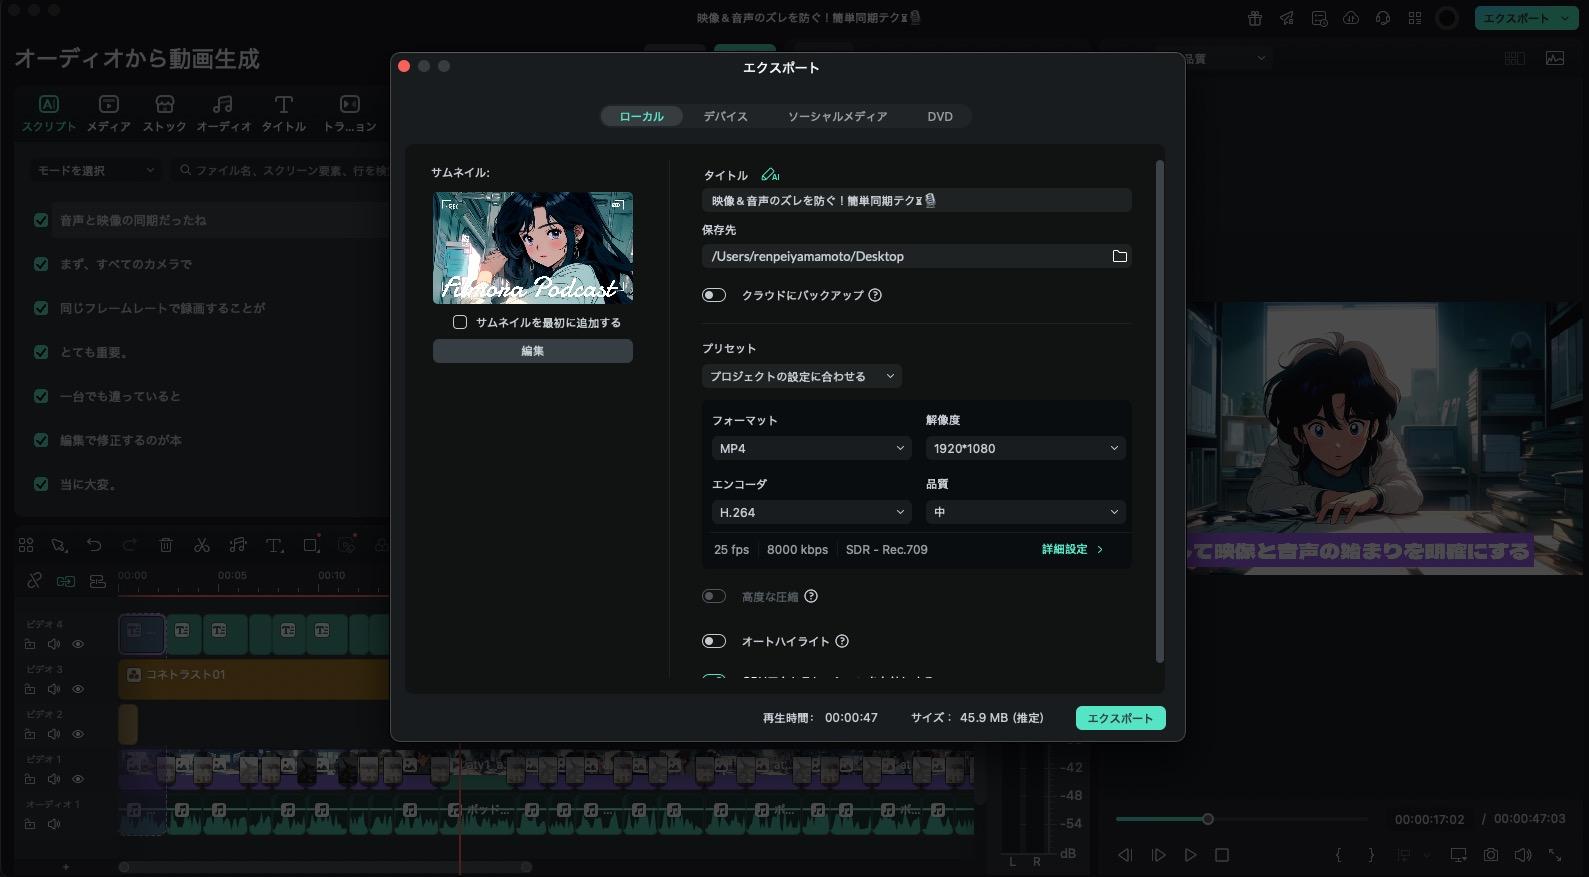Image resolution: width=1589 pixels, height=877 pixels.
Task: Click the gift icon in top bar
Action: point(1255,18)
